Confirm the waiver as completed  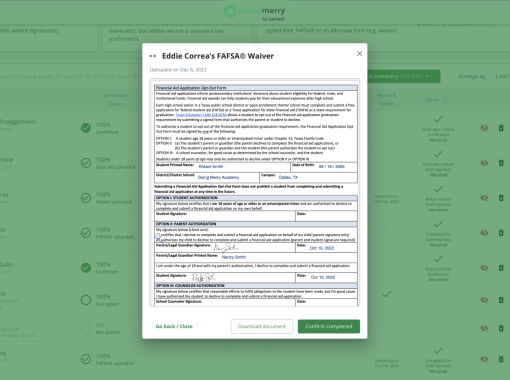(329, 326)
